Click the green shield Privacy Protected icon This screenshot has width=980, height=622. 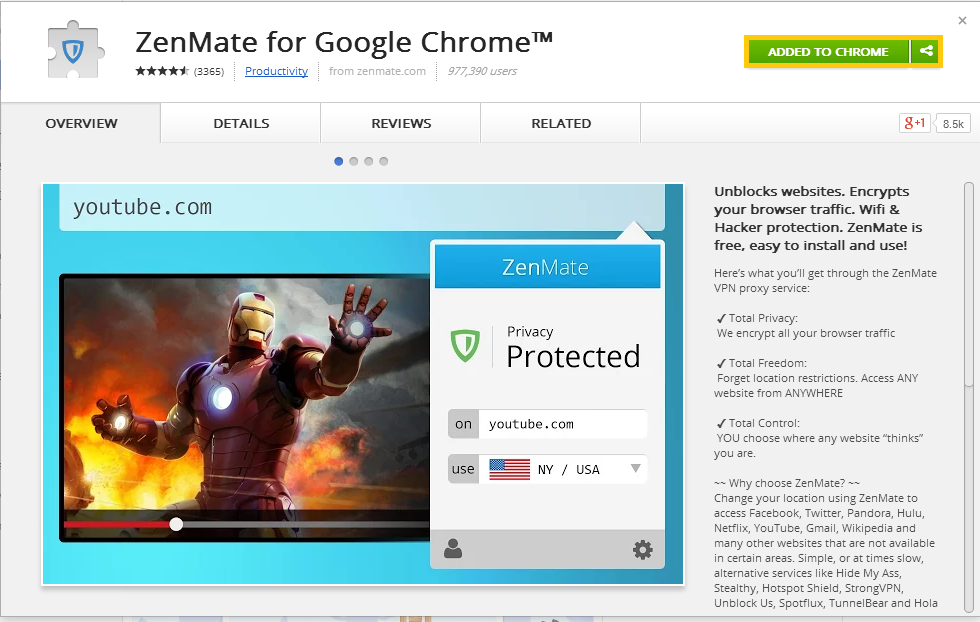pyautogui.click(x=465, y=346)
